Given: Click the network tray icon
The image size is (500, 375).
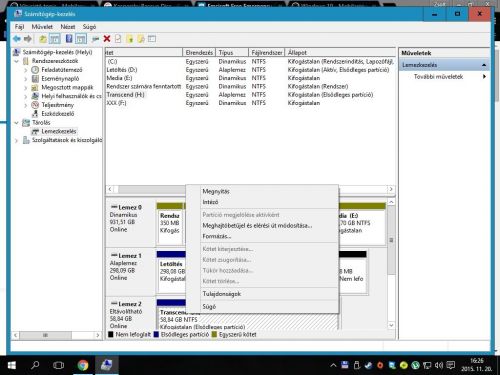Looking at the screenshot, I should (x=427, y=365).
